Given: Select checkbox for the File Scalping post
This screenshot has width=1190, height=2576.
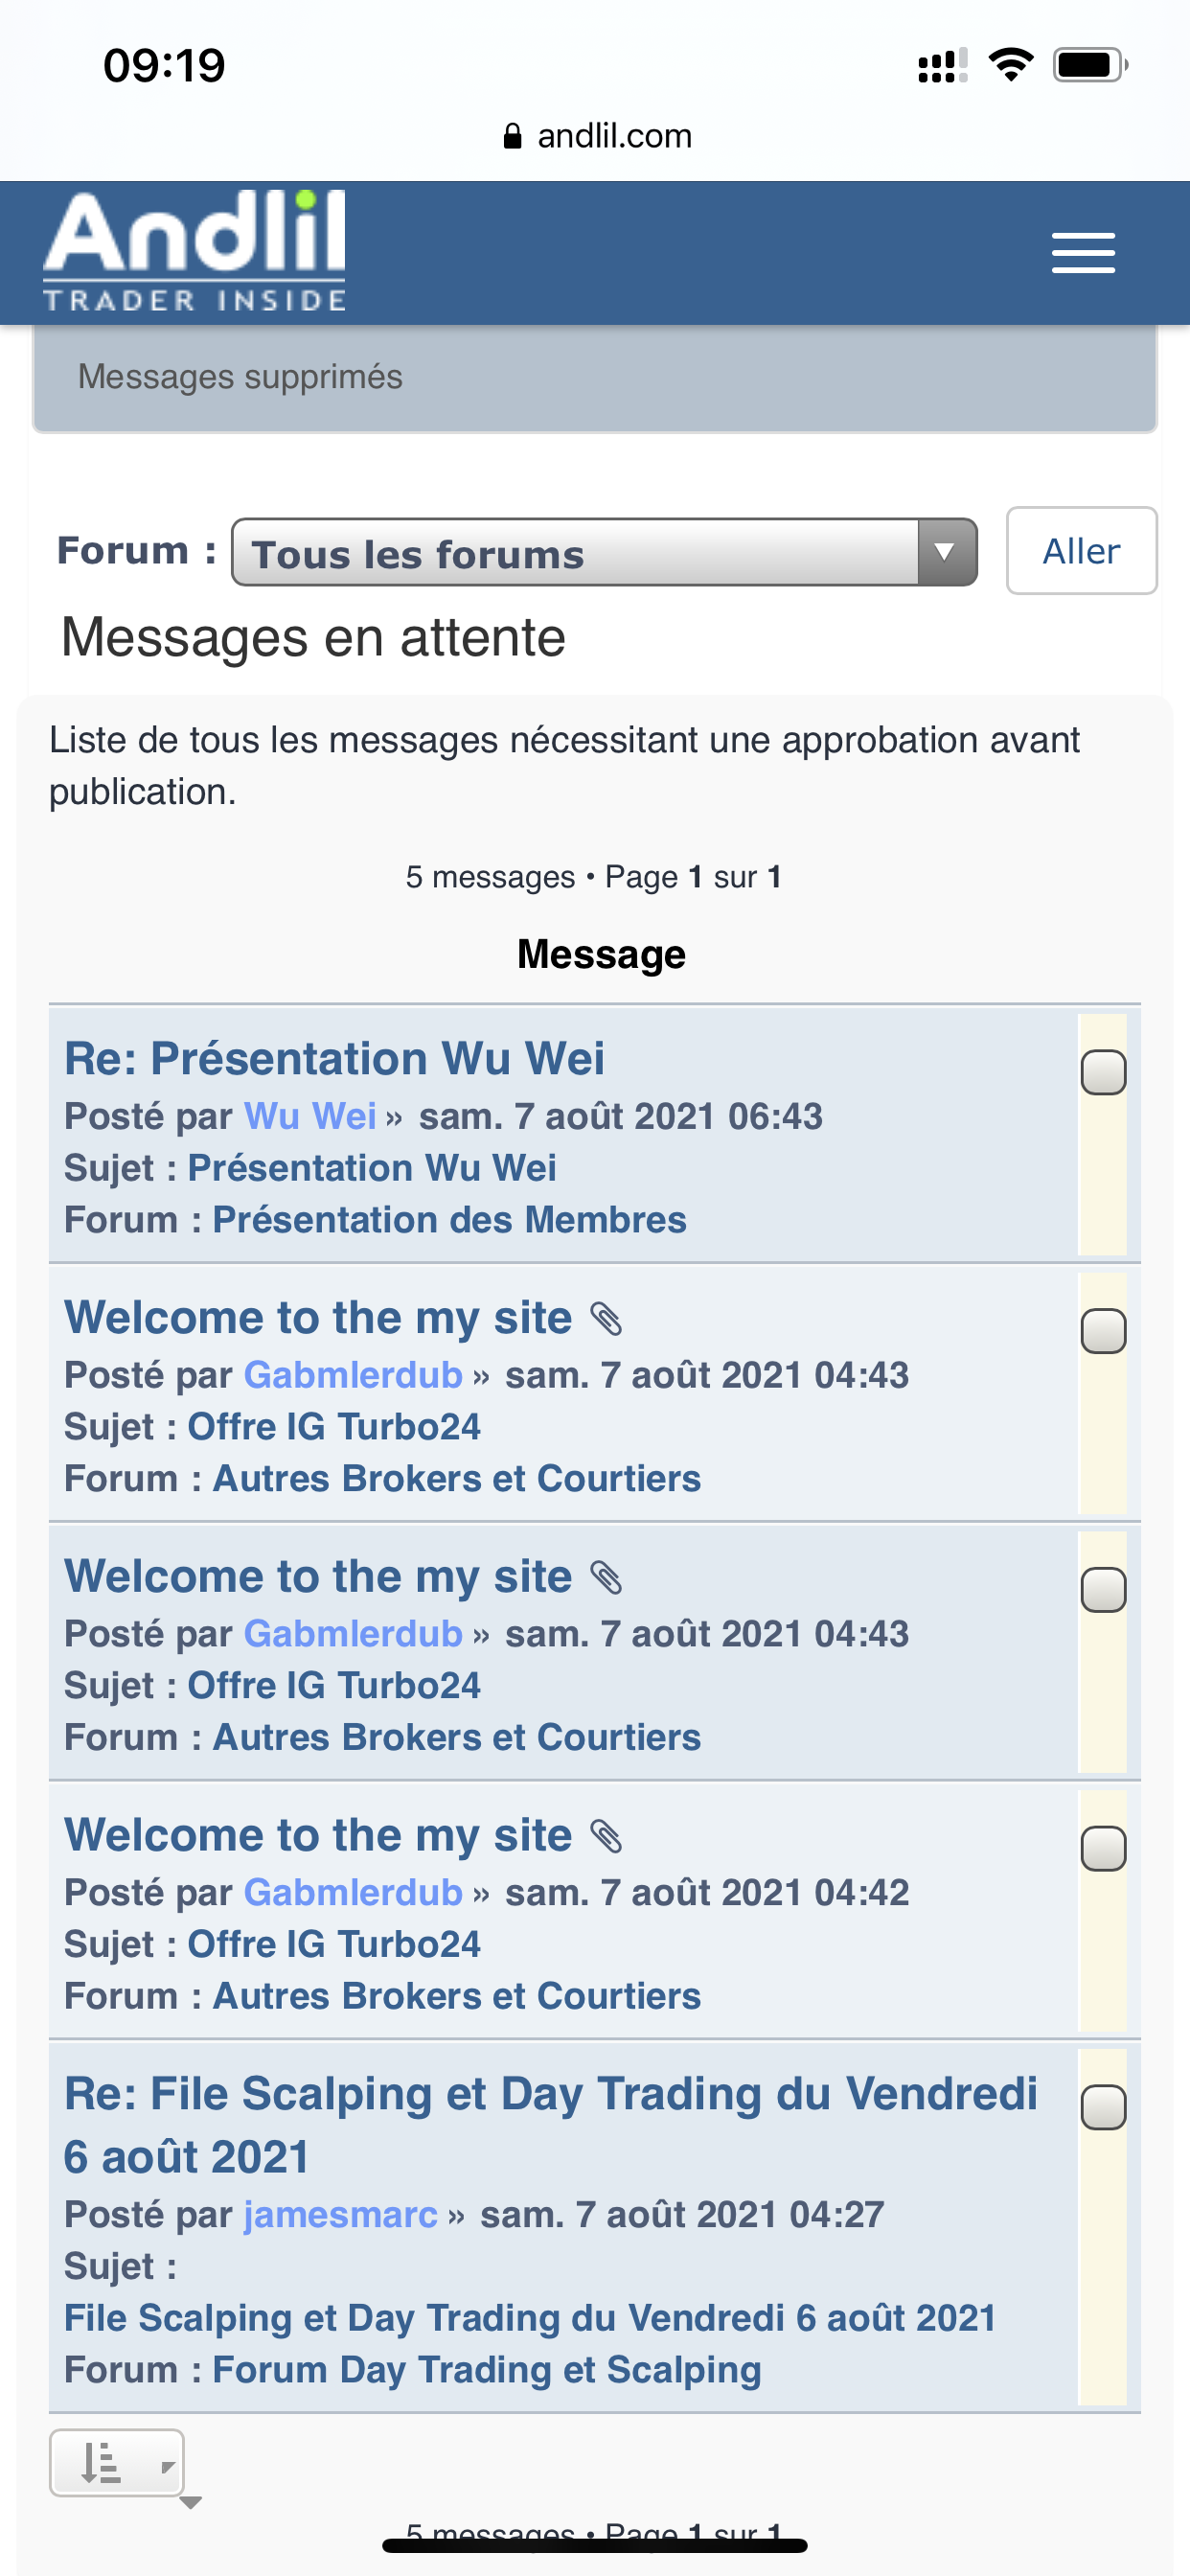Looking at the screenshot, I should (x=1103, y=2107).
